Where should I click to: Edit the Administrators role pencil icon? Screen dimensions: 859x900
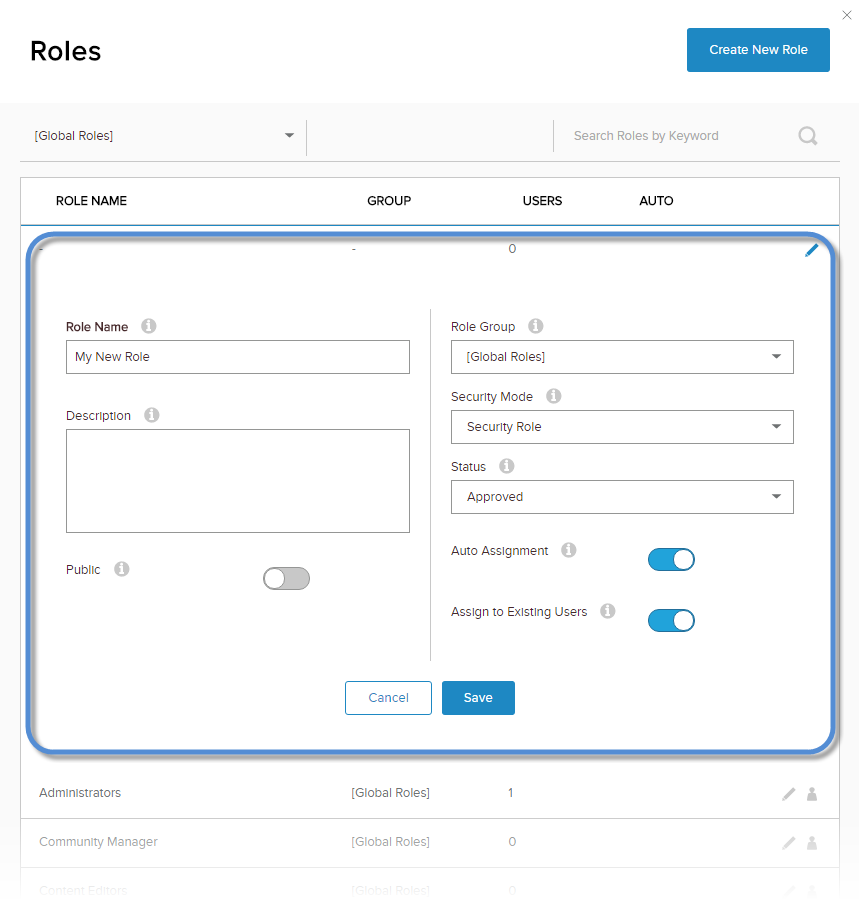(x=789, y=794)
